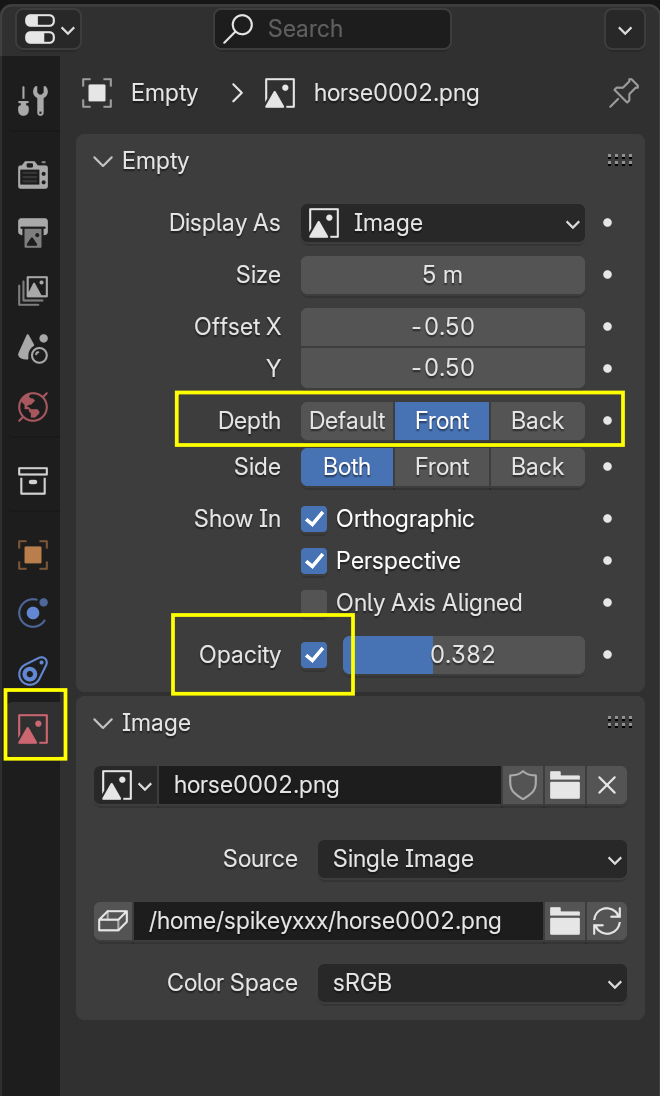Open the Scene properties tab
This screenshot has height=1096, width=660.
(x=33, y=349)
